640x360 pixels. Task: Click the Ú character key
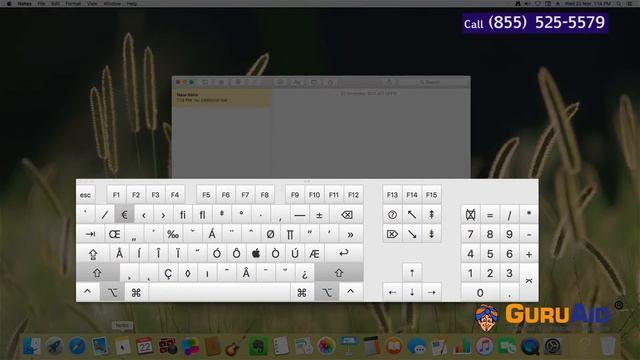pyautogui.click(x=295, y=253)
